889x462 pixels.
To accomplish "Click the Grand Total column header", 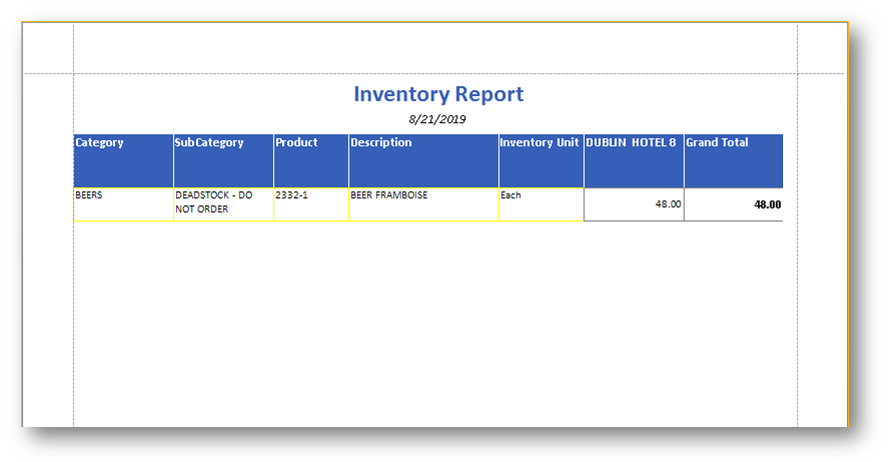I will tap(717, 143).
